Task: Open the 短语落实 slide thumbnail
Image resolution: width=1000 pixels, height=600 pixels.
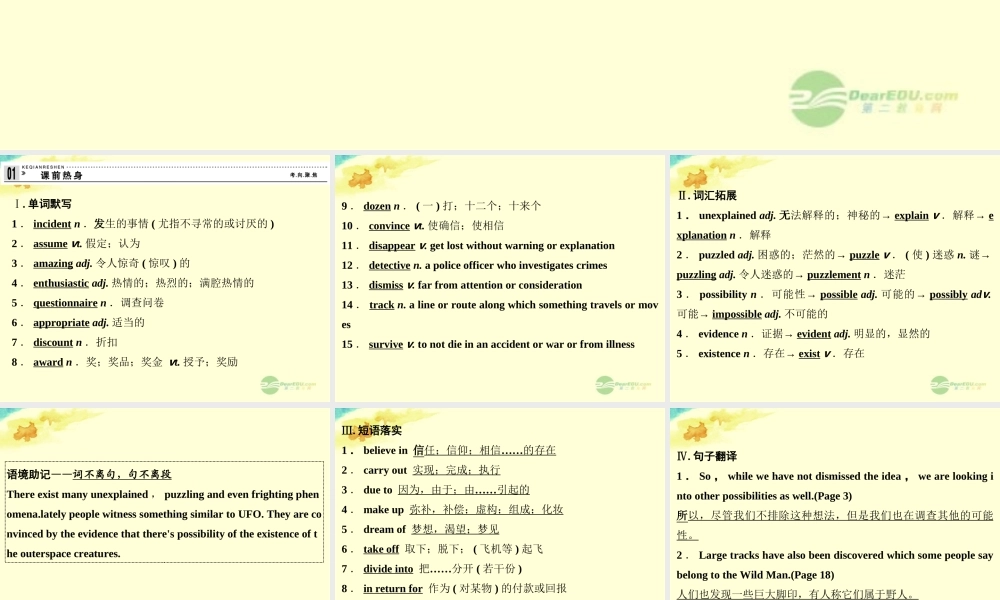Action: tap(499, 504)
